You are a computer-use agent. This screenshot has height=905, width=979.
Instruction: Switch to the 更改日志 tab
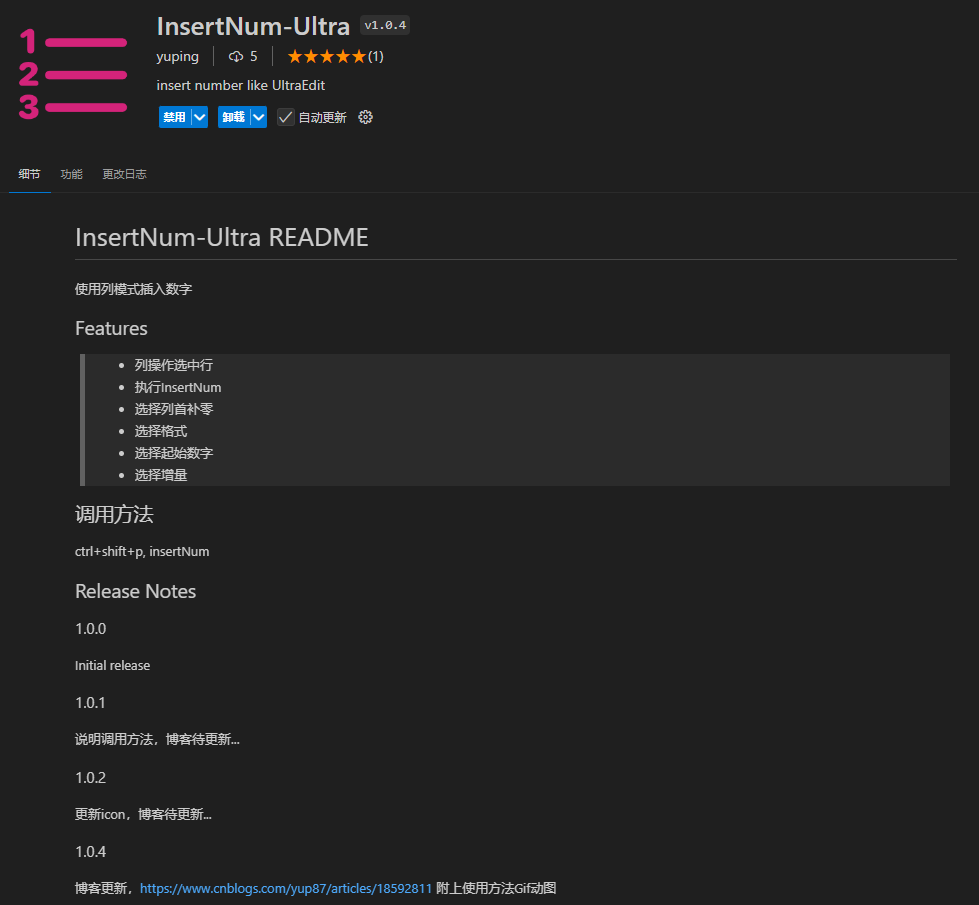[124, 174]
